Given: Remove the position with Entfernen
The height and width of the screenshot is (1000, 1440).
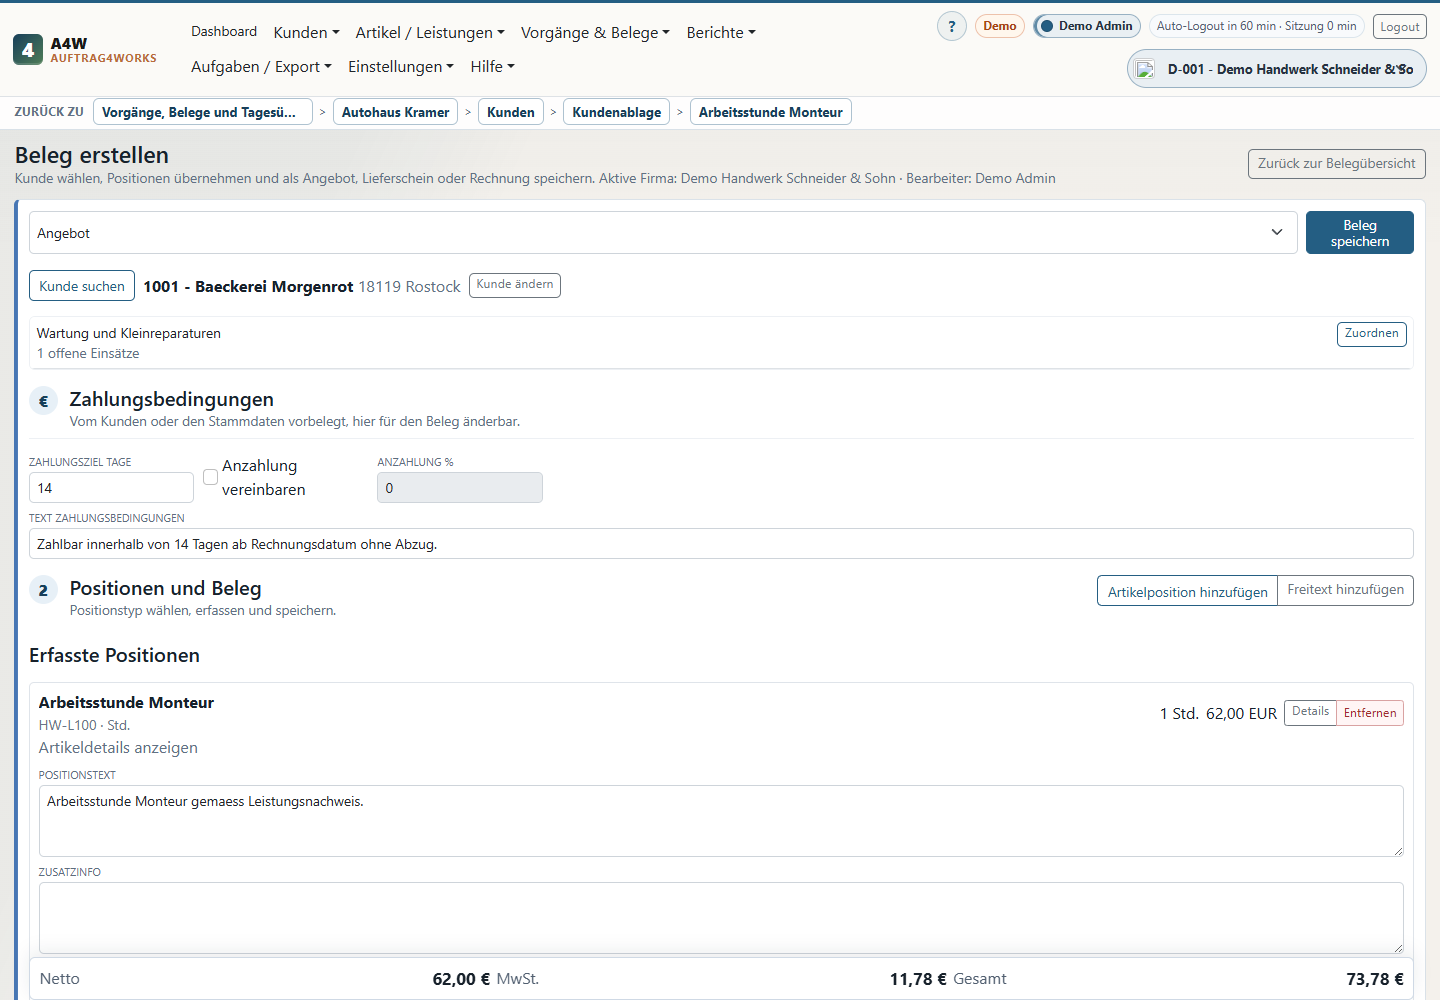Looking at the screenshot, I should click(x=1370, y=713).
